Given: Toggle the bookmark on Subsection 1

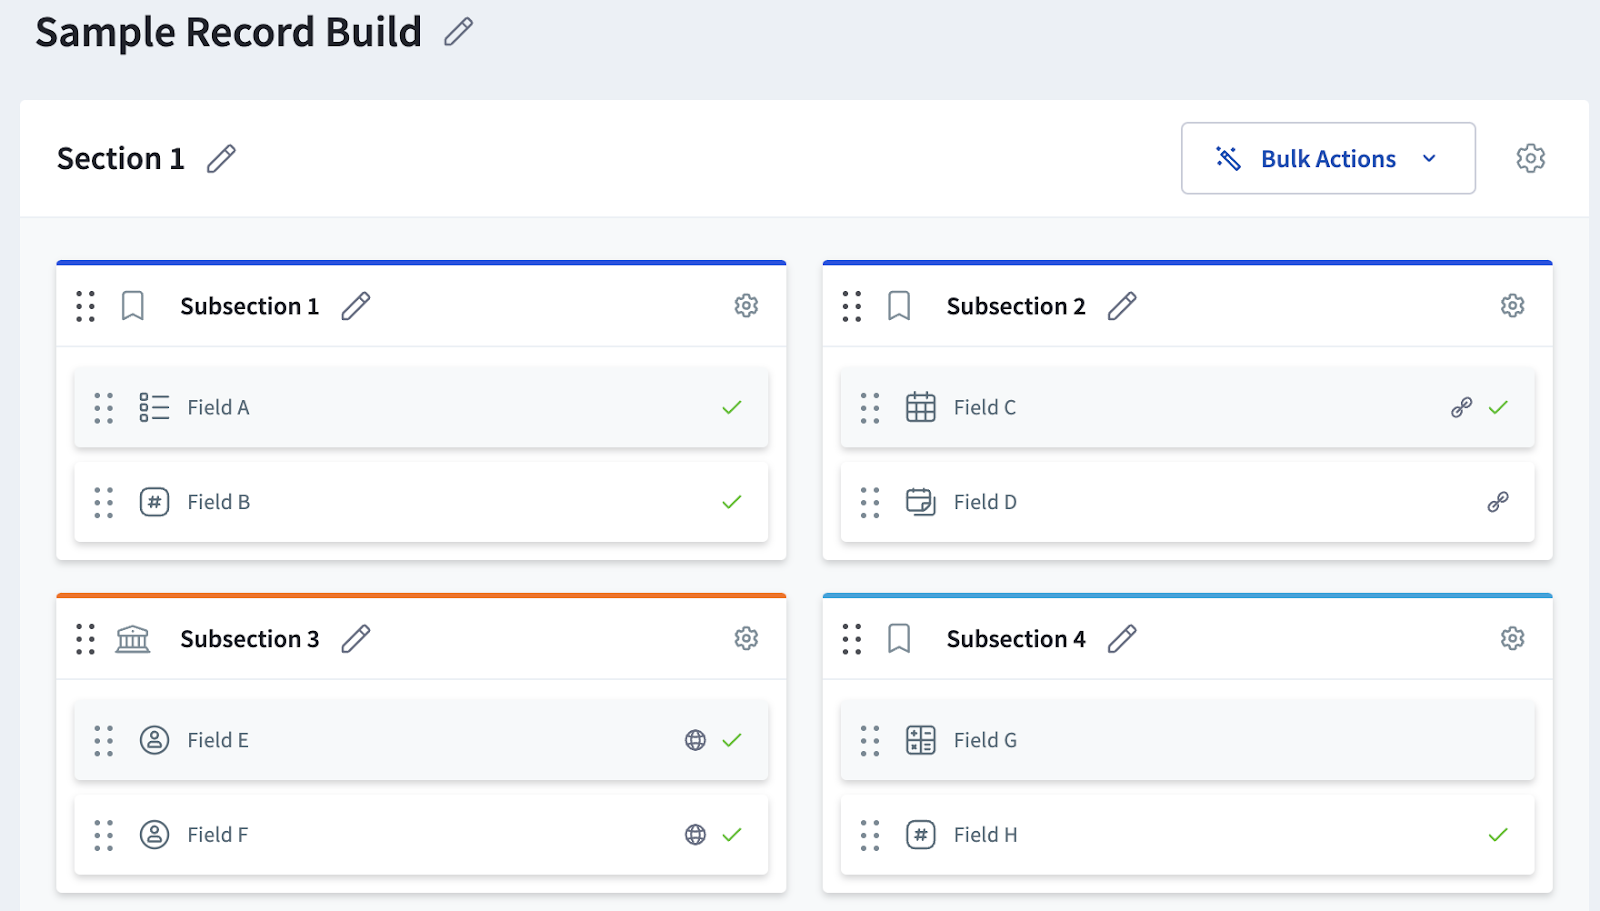Looking at the screenshot, I should [133, 306].
